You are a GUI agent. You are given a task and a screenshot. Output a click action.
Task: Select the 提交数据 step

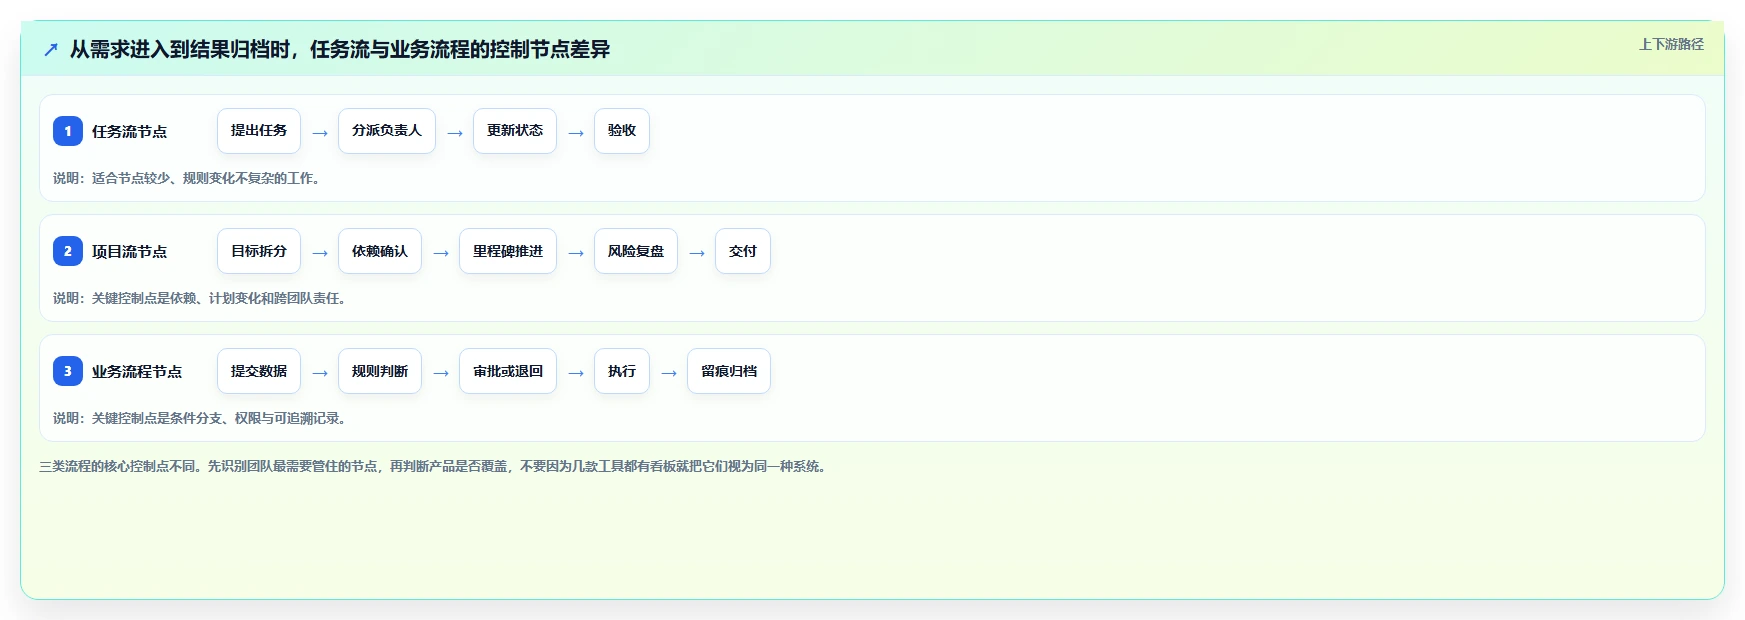[259, 371]
